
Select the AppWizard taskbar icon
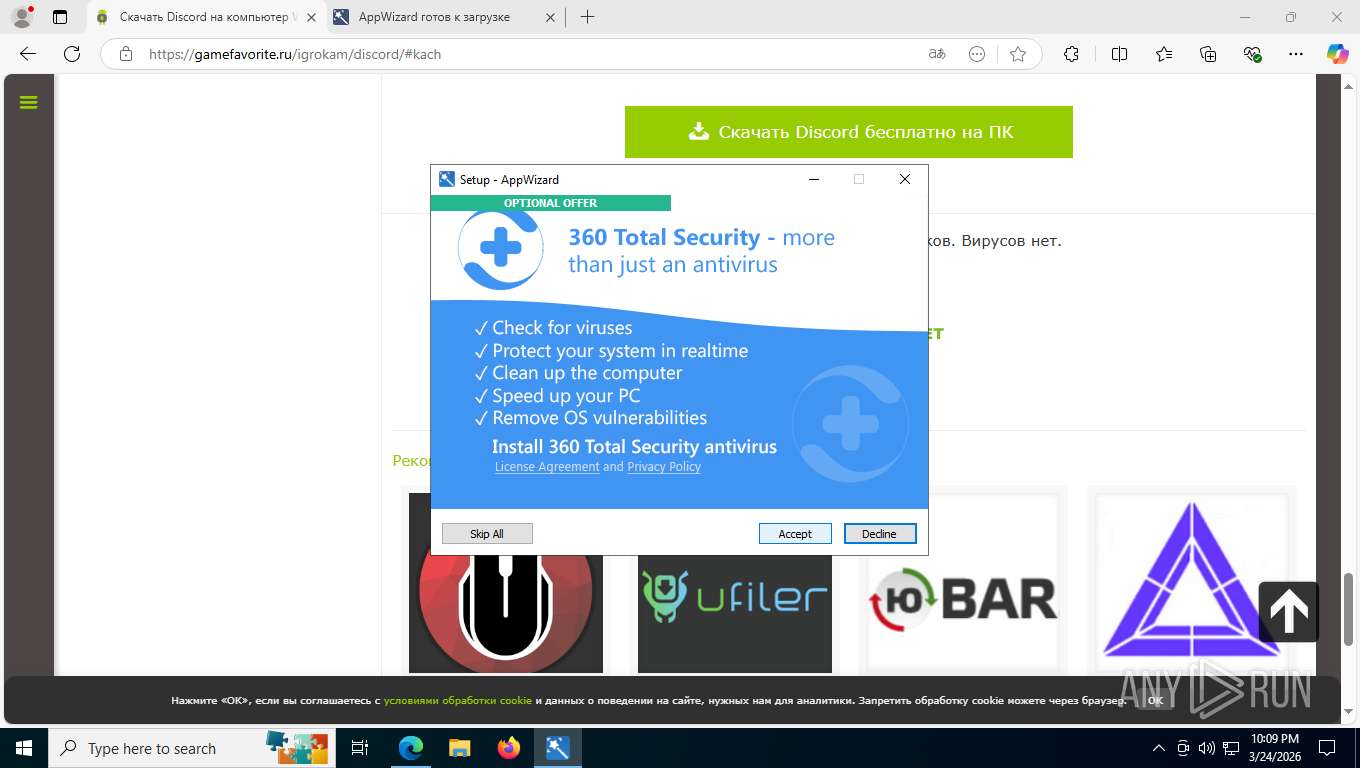(x=558, y=748)
